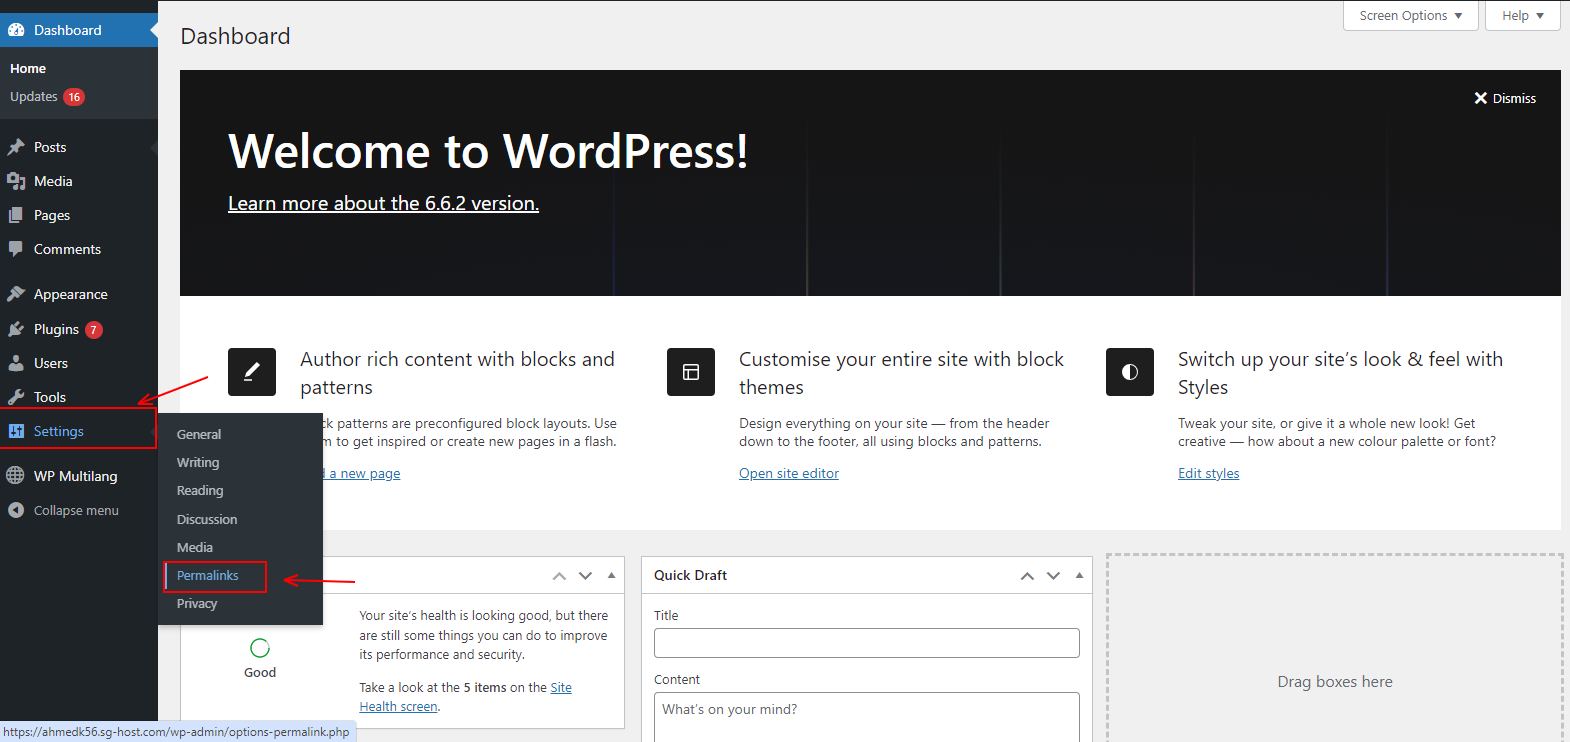The width and height of the screenshot is (1570, 742).
Task: Click the Appearance paintbrush icon
Action: click(x=16, y=294)
